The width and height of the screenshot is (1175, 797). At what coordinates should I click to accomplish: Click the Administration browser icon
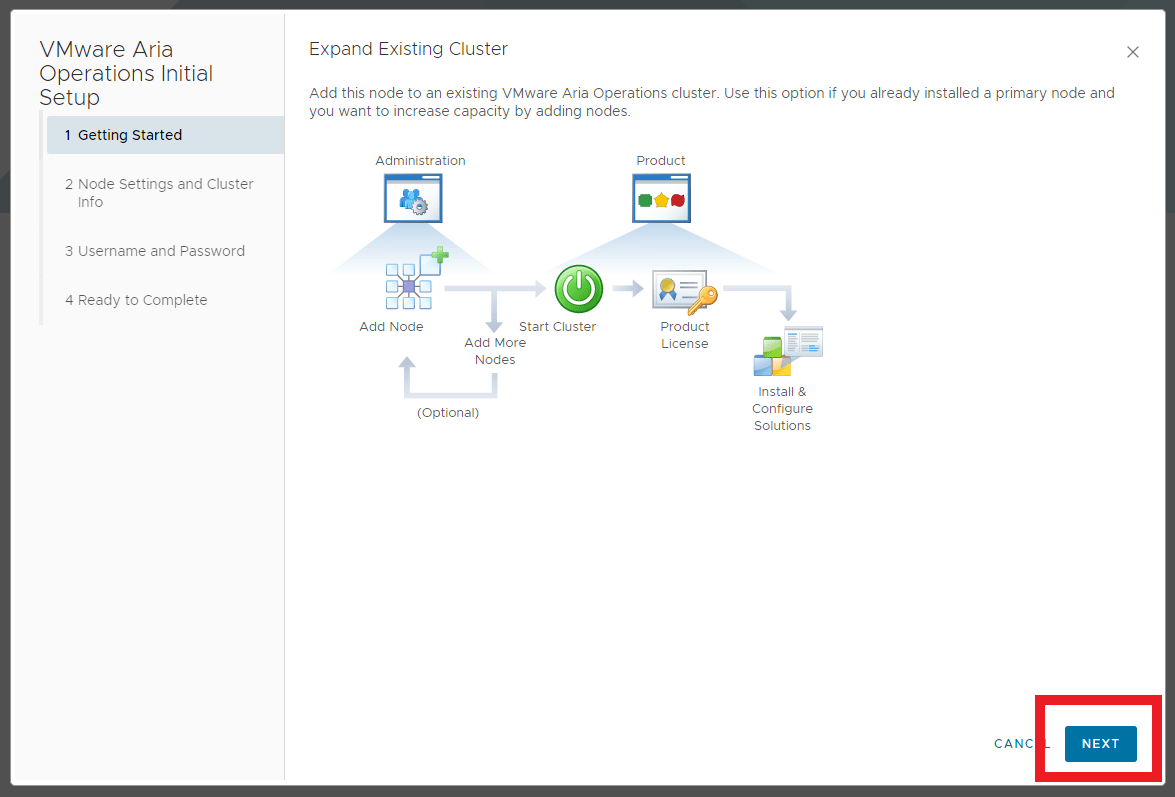pos(413,197)
